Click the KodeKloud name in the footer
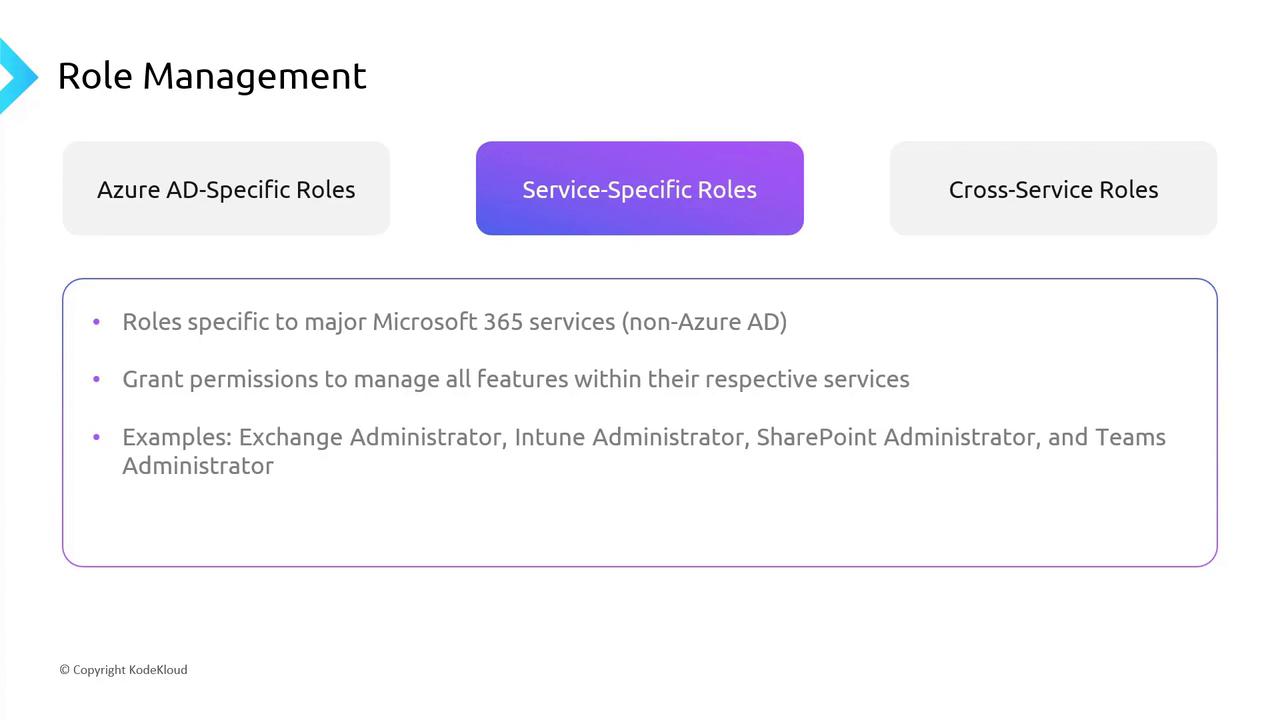The image size is (1280, 720). (158, 670)
